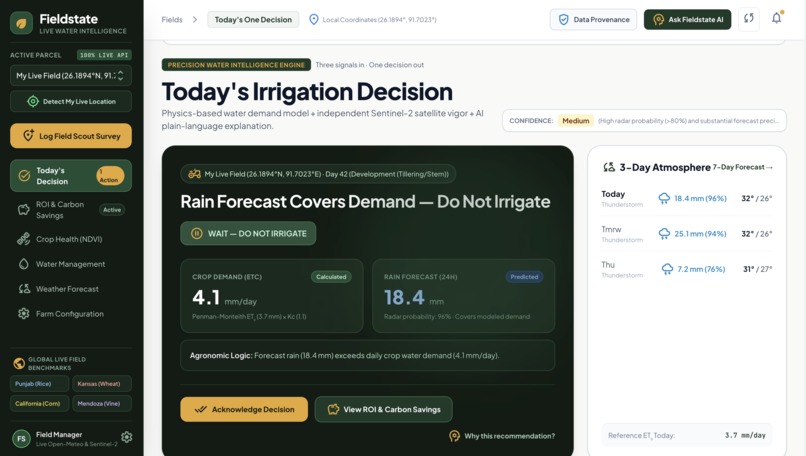Image resolution: width=806 pixels, height=456 pixels.
Task: Open notifications bell
Action: [777, 19]
